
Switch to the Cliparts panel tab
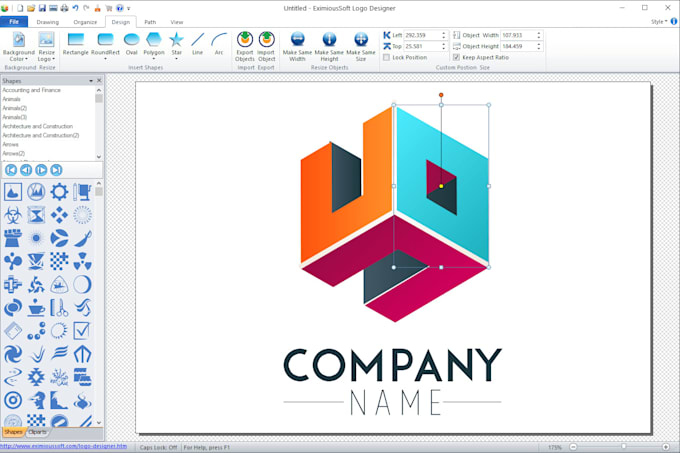[x=37, y=432]
